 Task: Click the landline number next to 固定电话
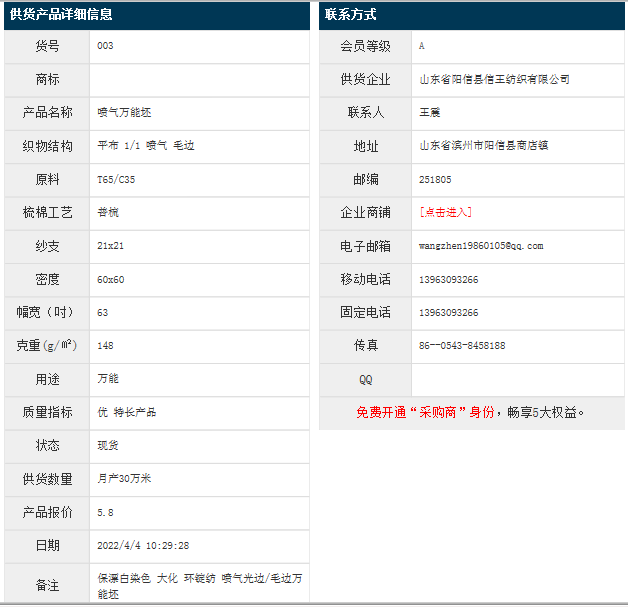click(x=448, y=312)
